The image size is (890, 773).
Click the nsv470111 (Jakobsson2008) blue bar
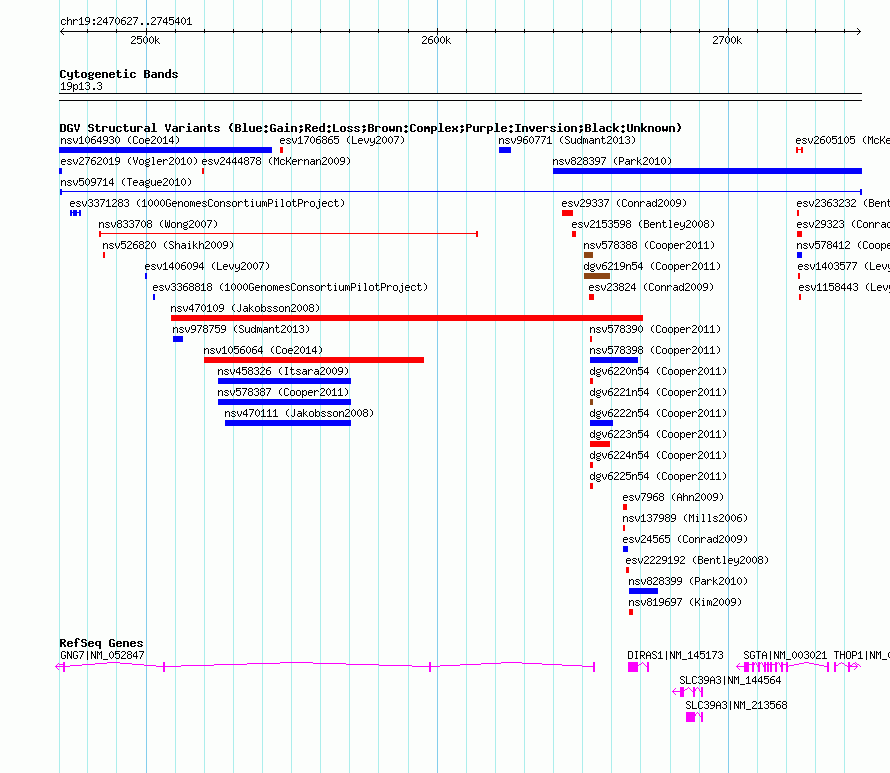click(x=288, y=423)
